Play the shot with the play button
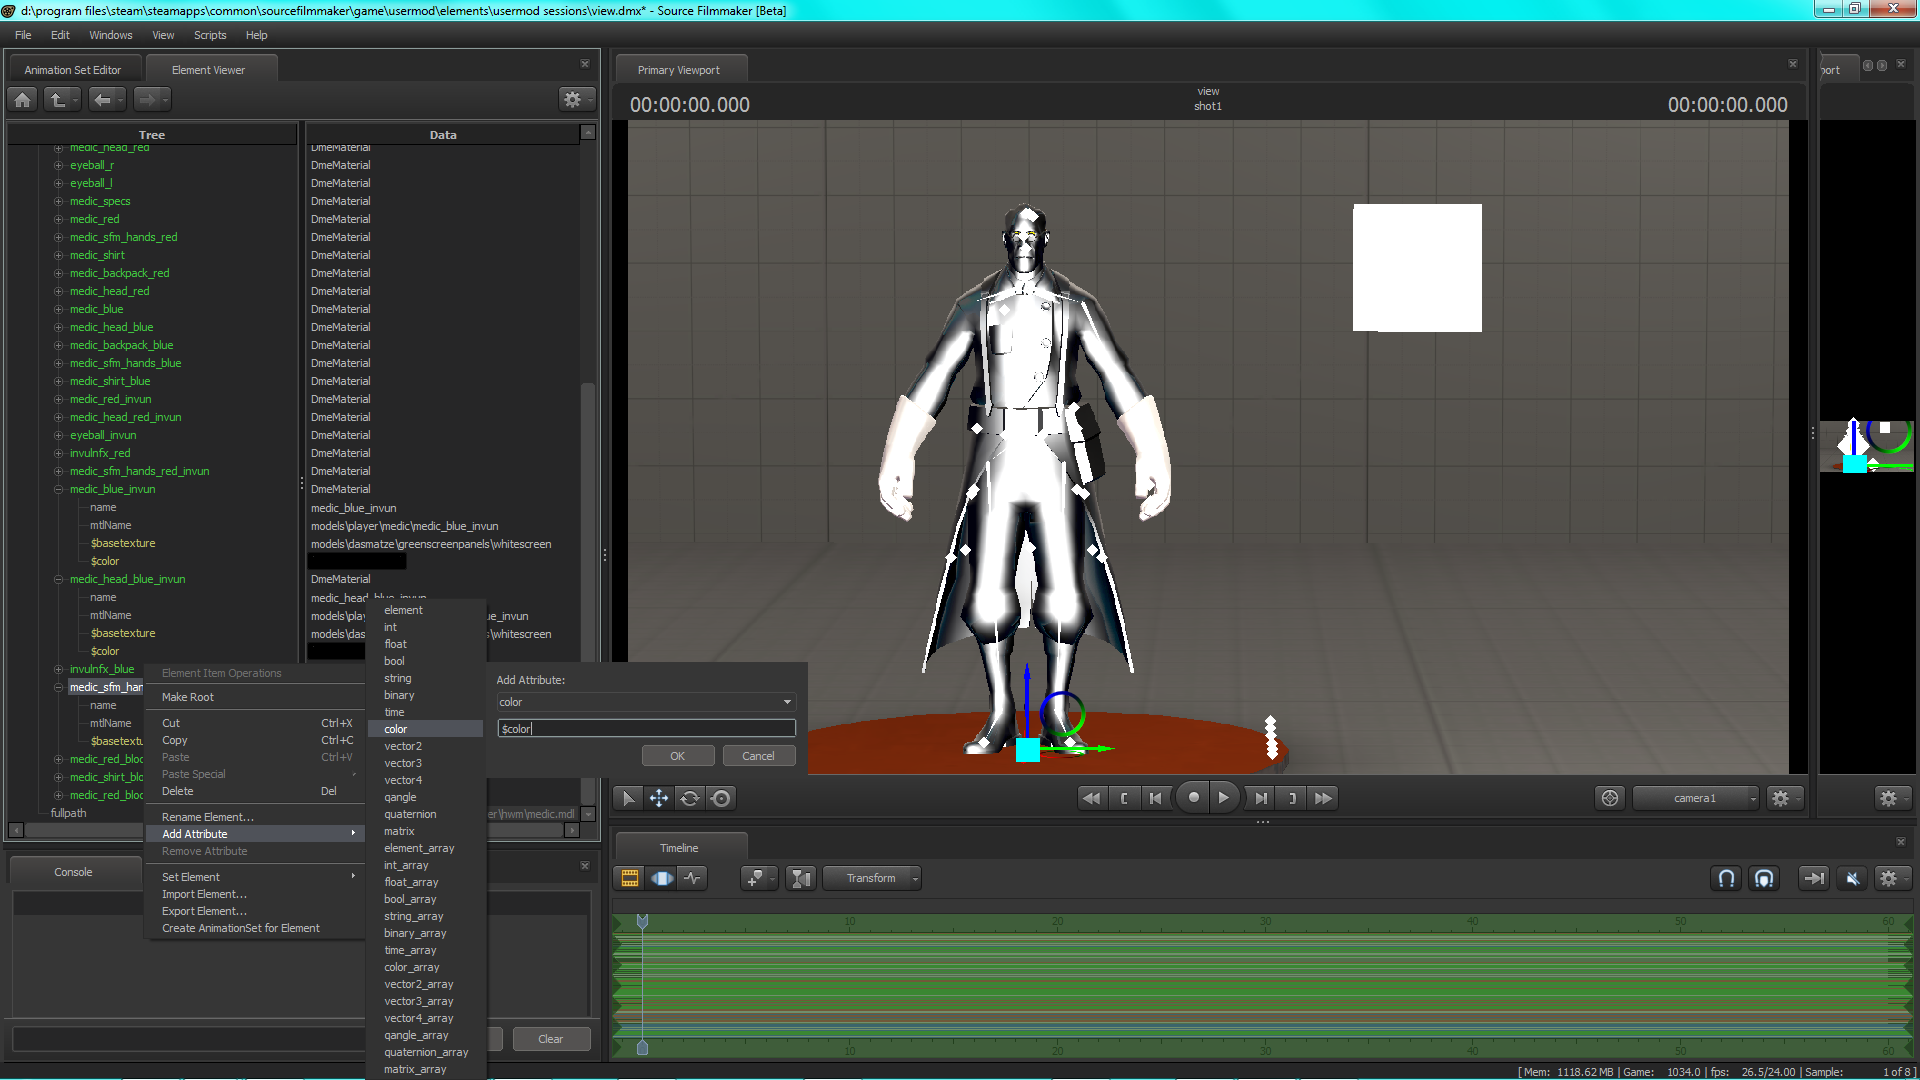Image resolution: width=1920 pixels, height=1080 pixels. 1223,798
